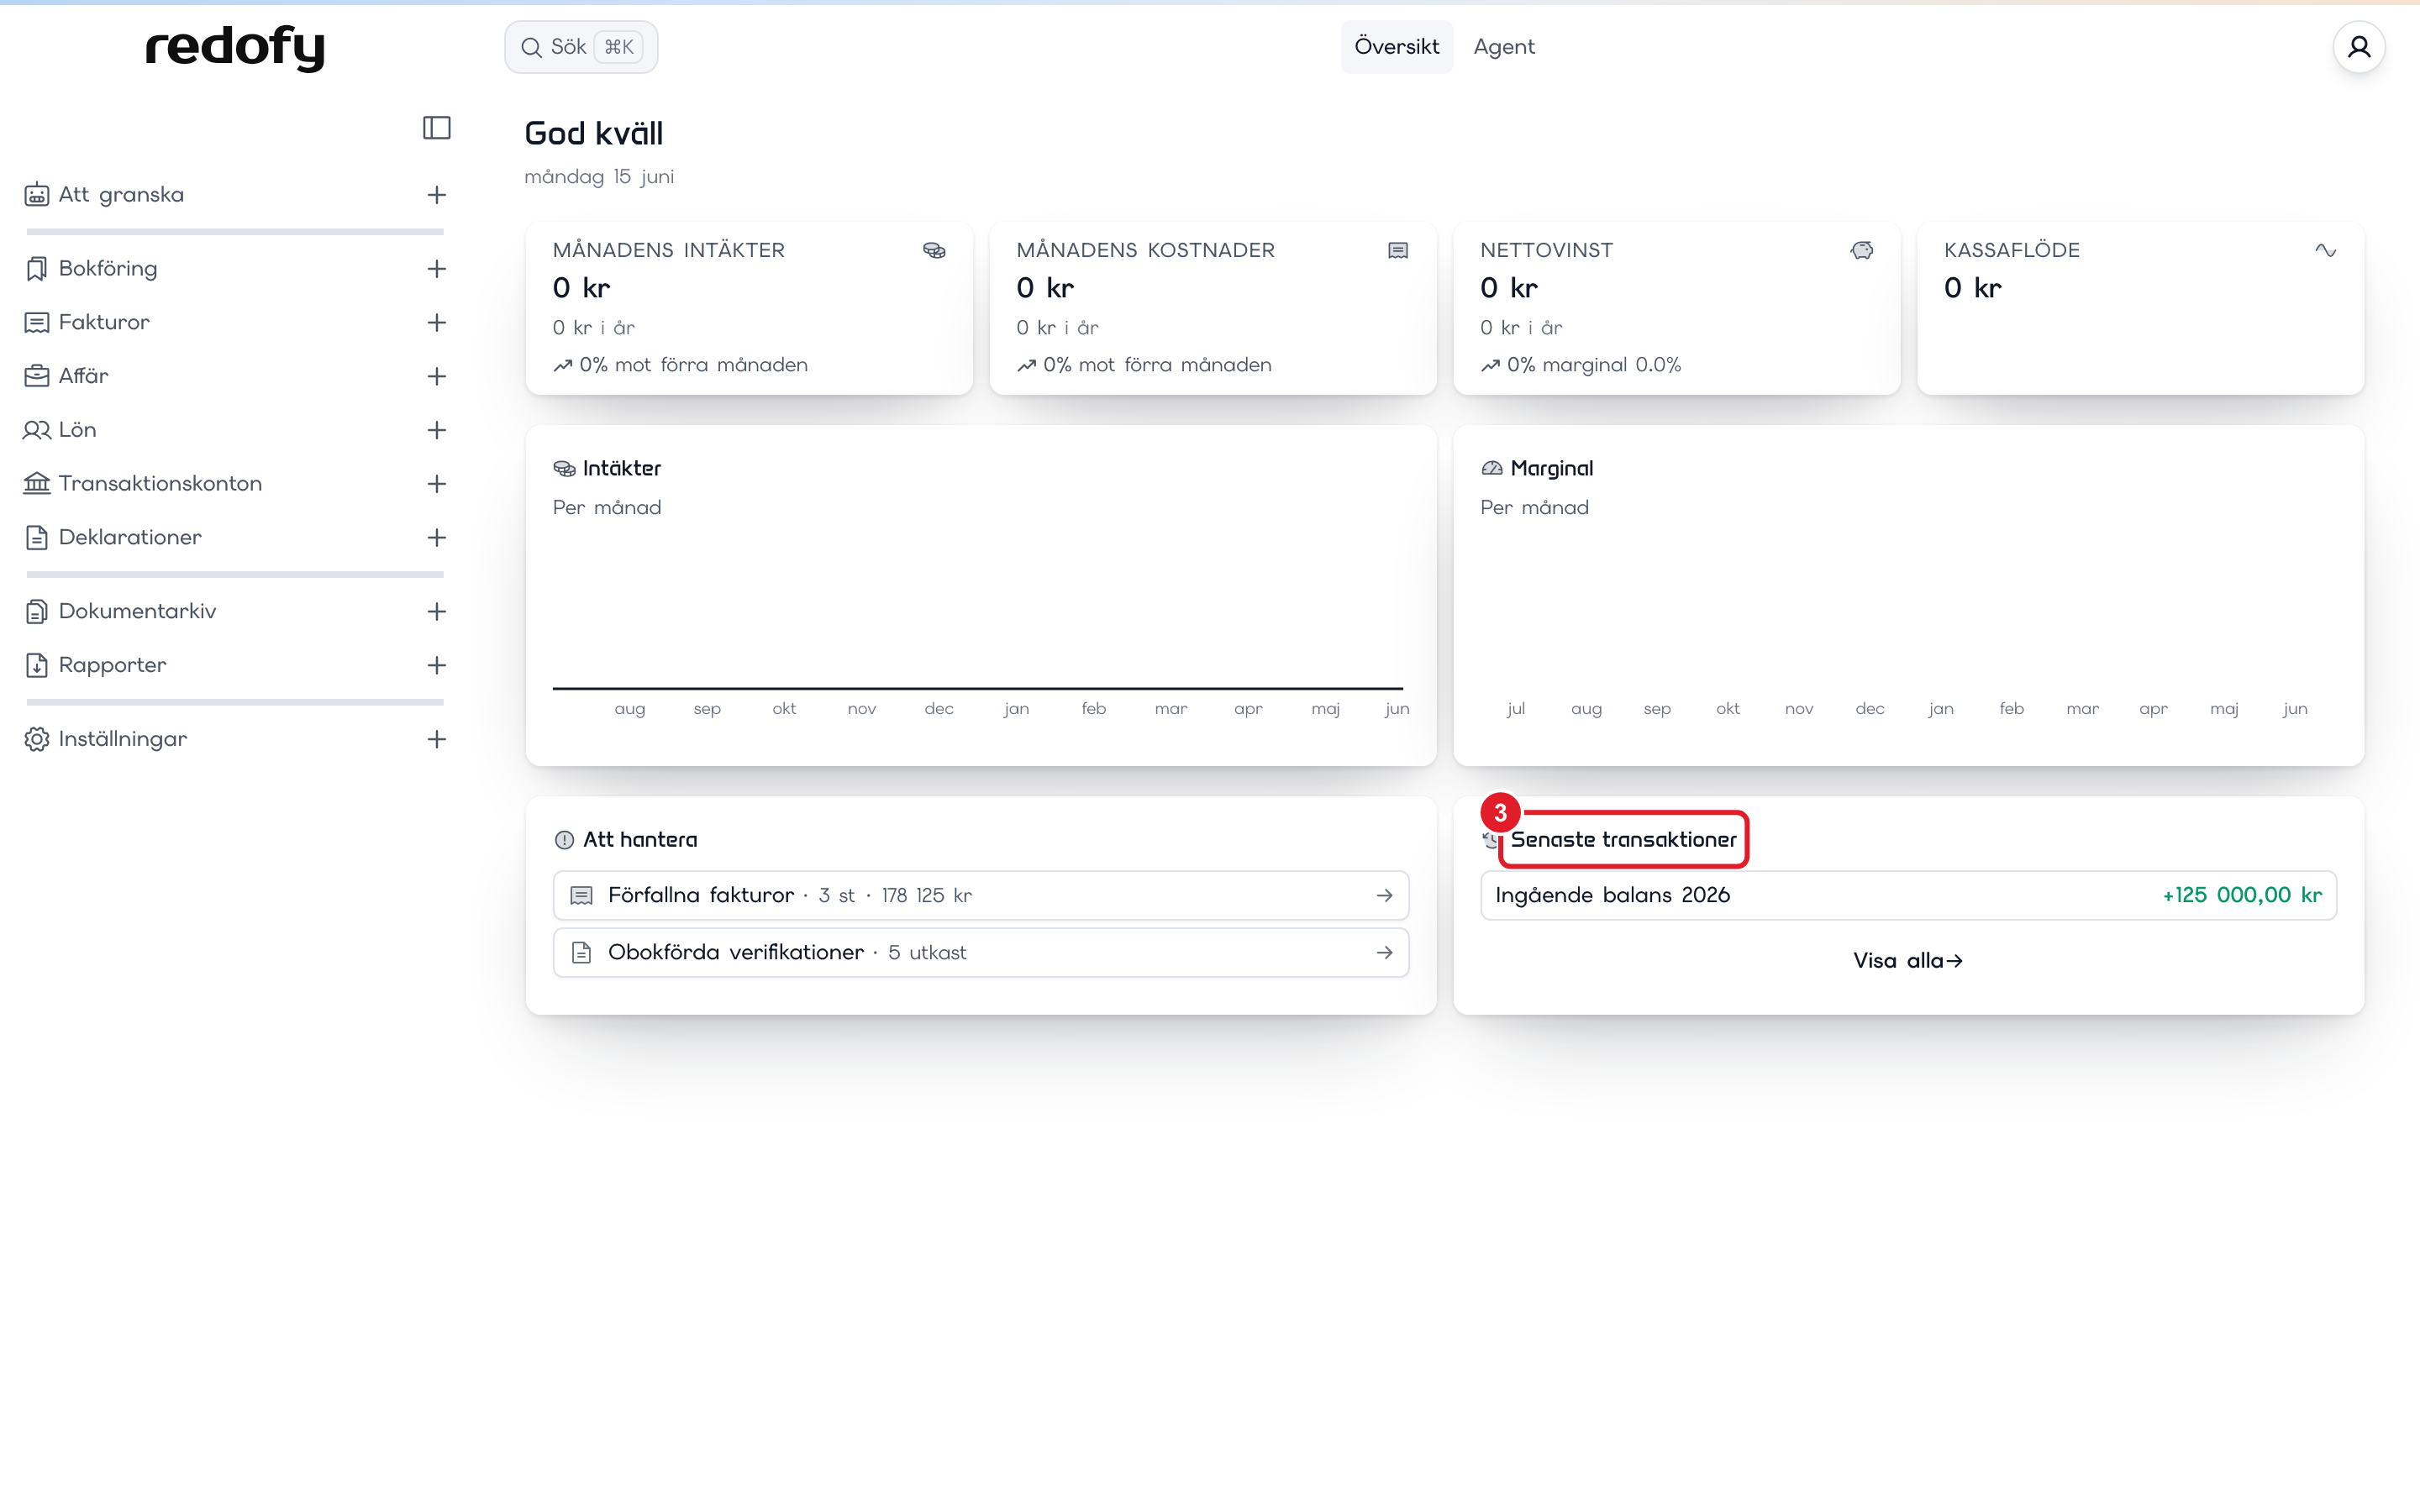Click the Månadens intäkter card
This screenshot has height=1512, width=2420.
[749, 308]
